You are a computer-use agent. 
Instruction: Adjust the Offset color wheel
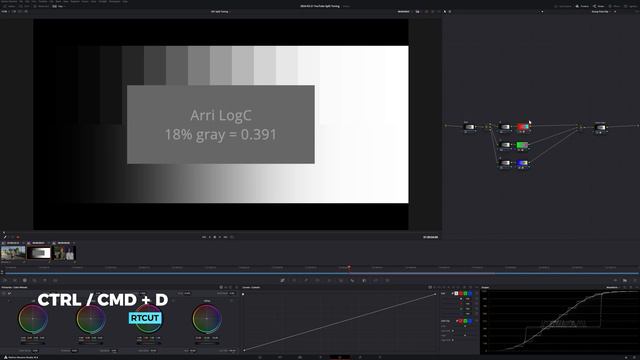click(x=207, y=318)
